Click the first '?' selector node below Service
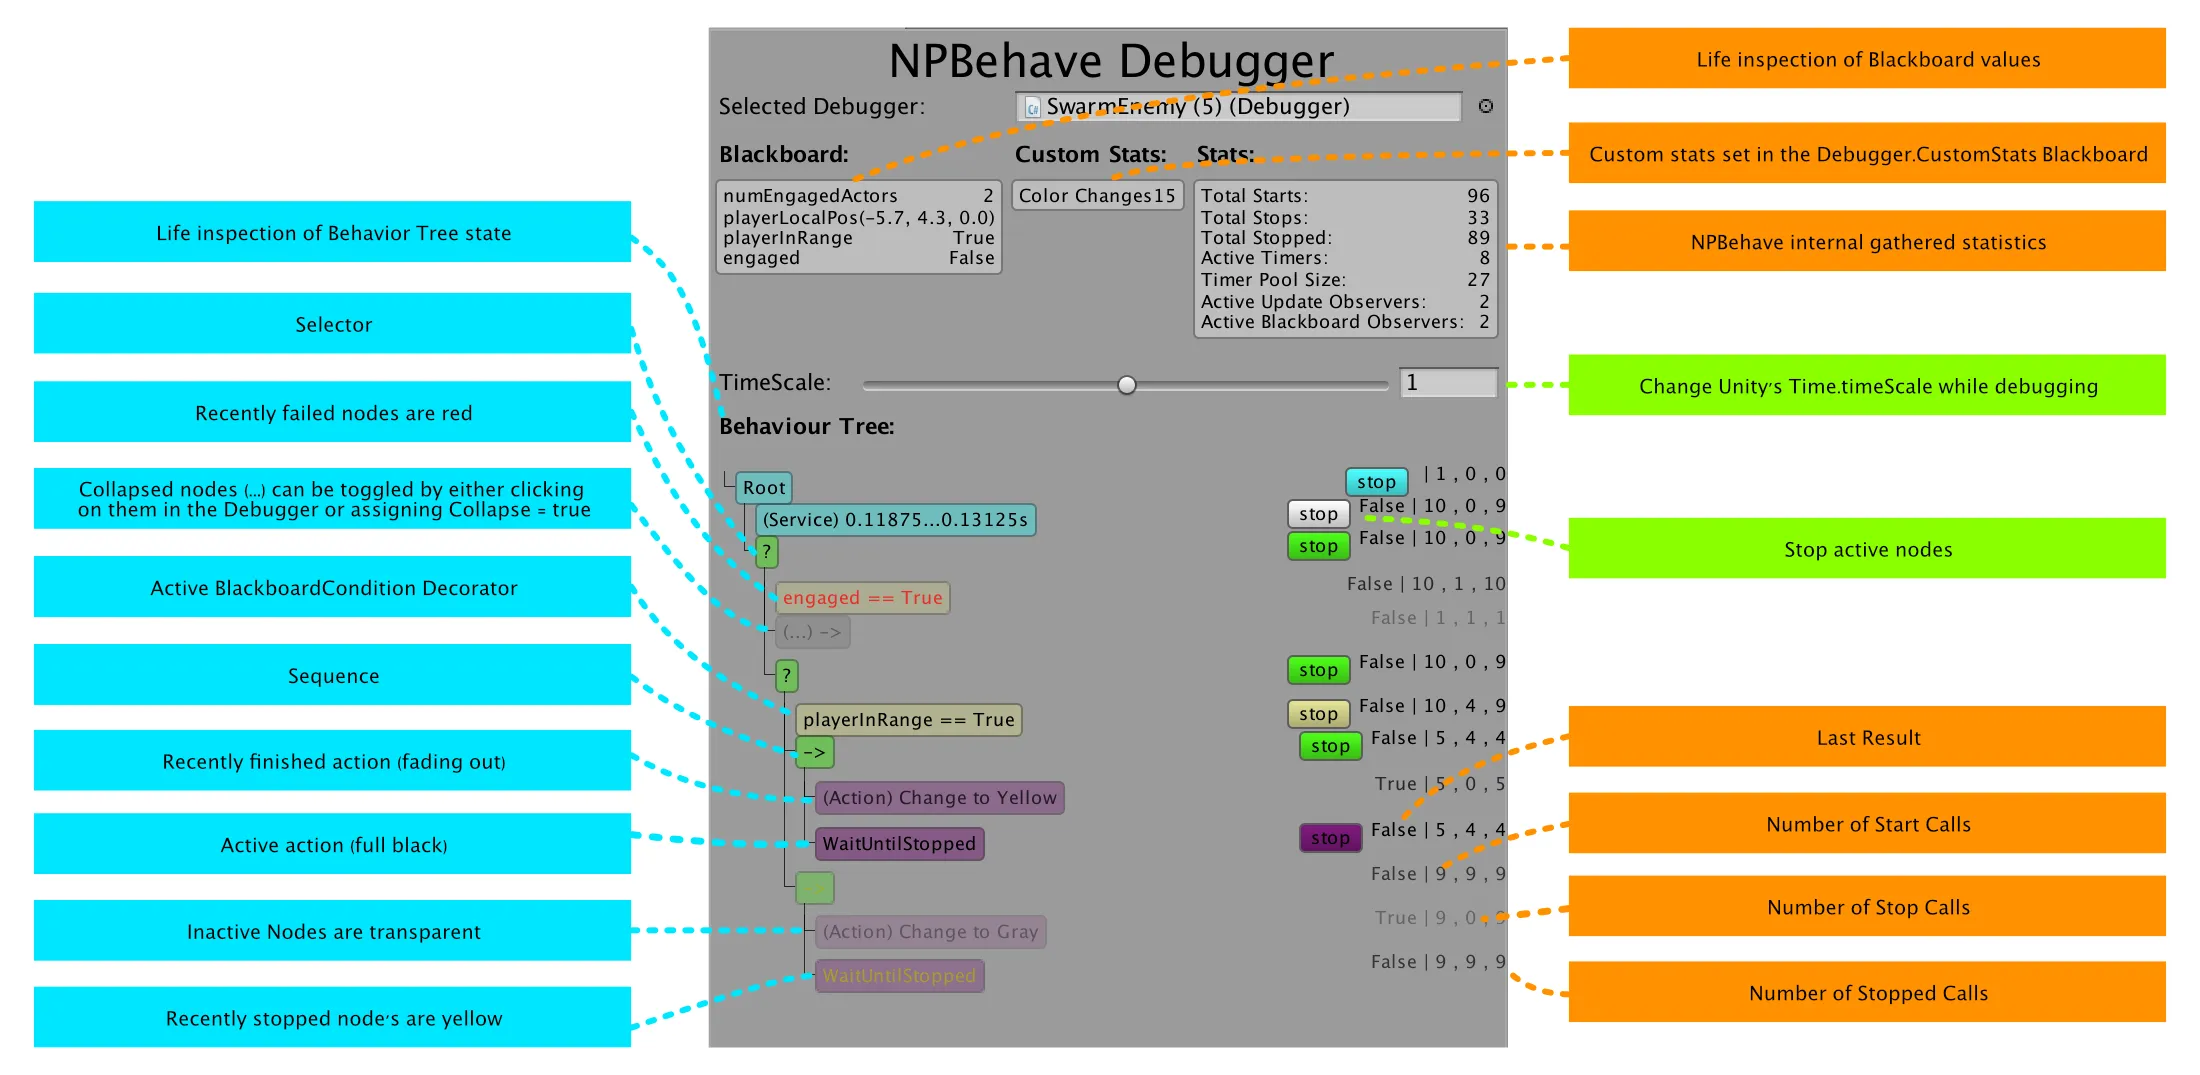The height and width of the screenshot is (1075, 2200). [767, 552]
